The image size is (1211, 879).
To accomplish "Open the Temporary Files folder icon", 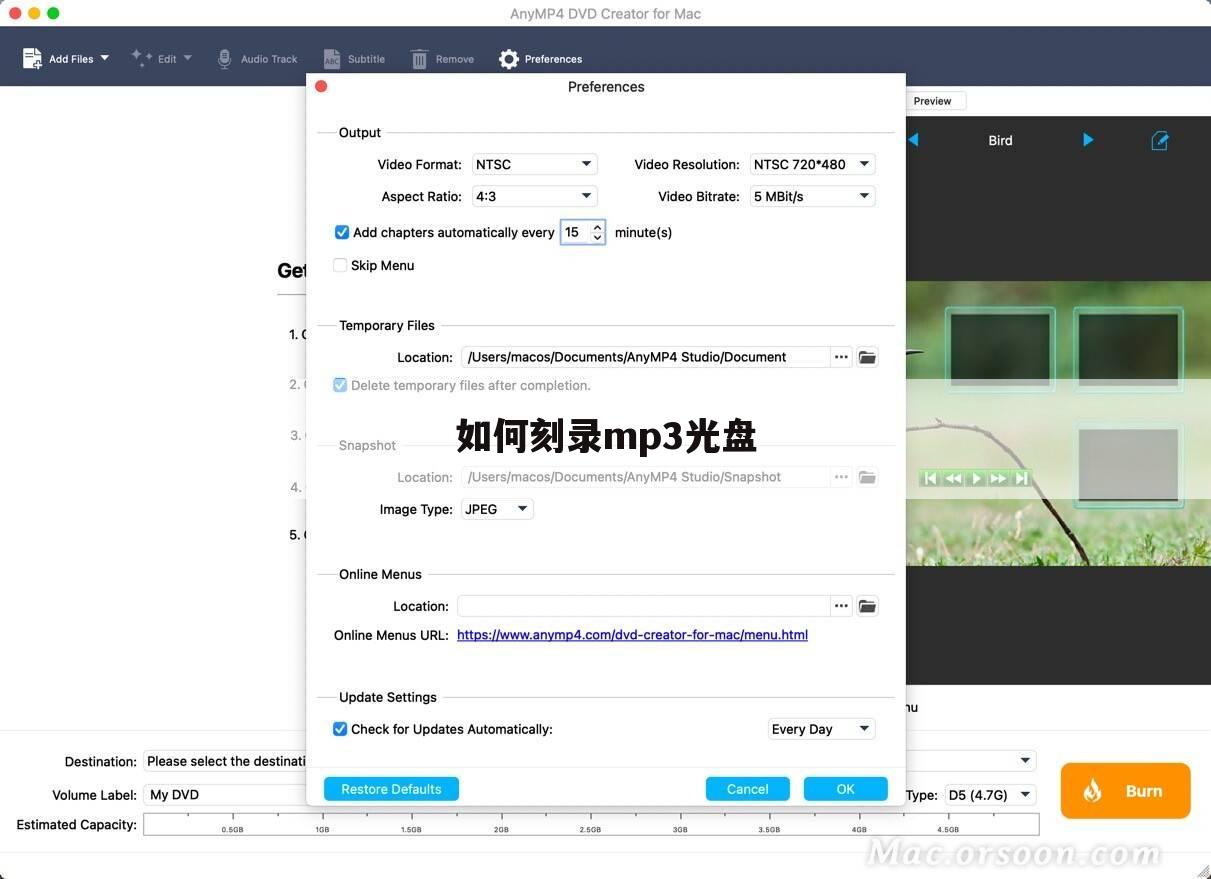I will tap(867, 357).
